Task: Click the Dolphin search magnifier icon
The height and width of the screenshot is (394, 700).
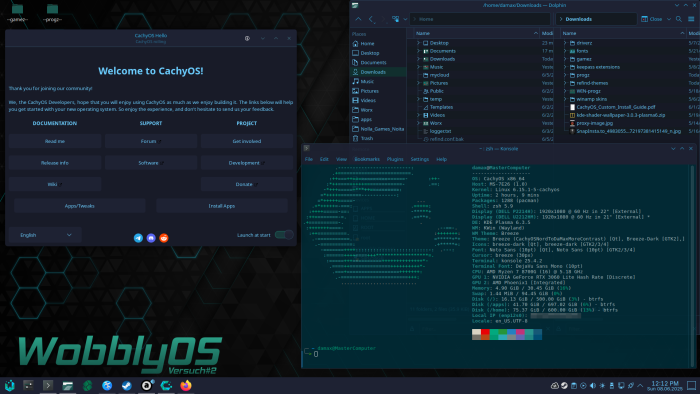Action: click(x=679, y=19)
